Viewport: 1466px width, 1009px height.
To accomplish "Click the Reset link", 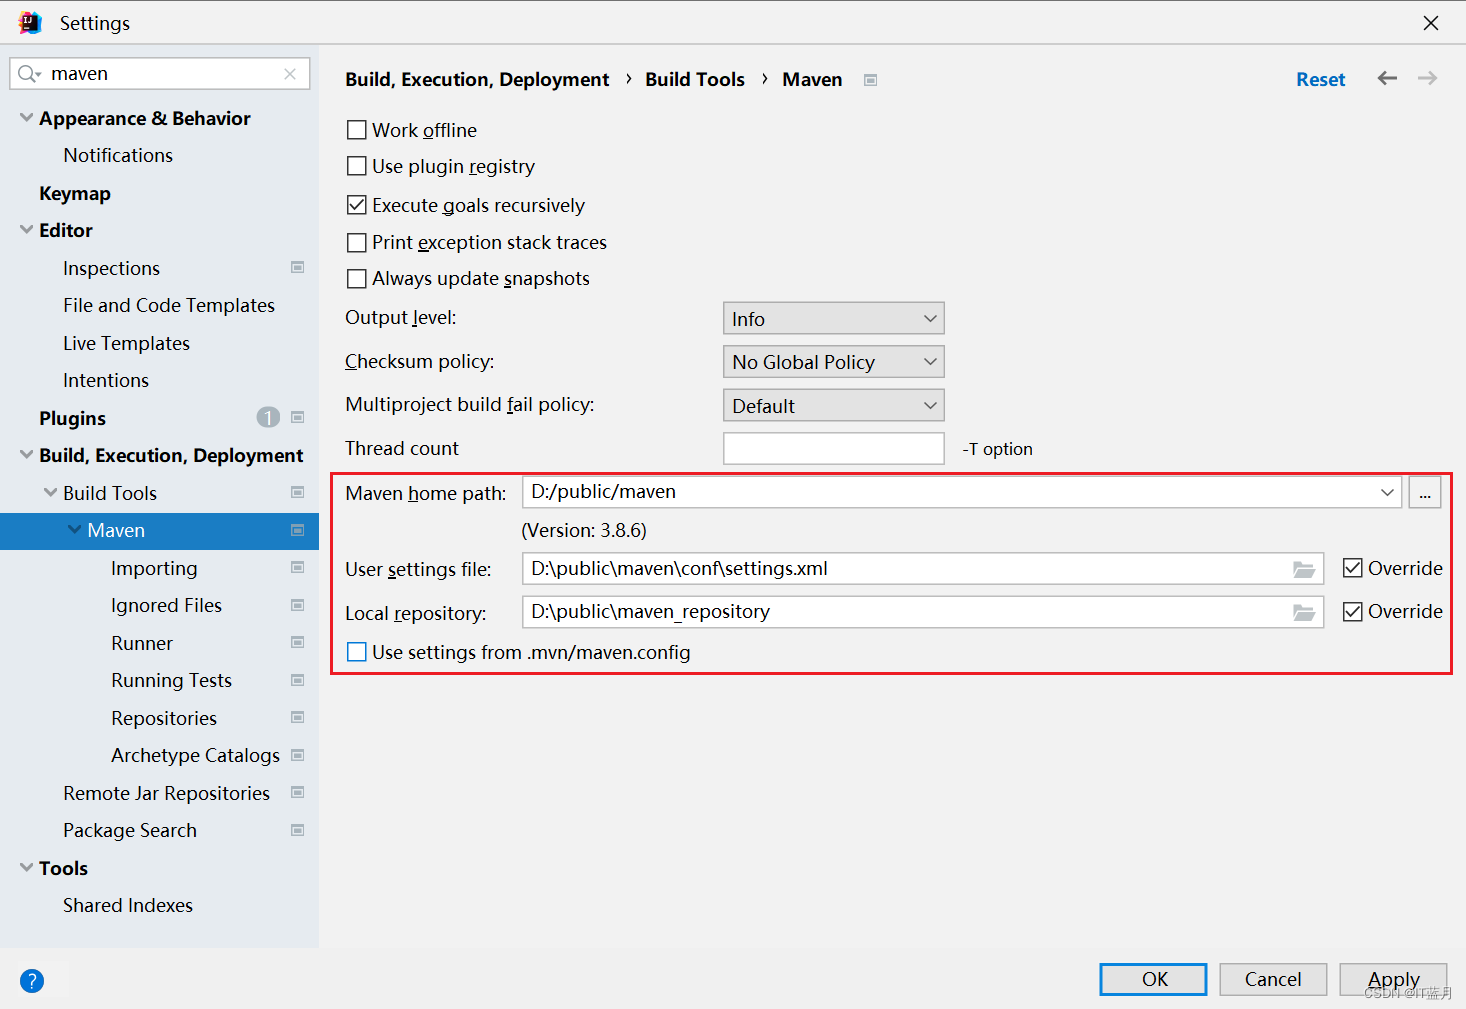I will pyautogui.click(x=1320, y=78).
